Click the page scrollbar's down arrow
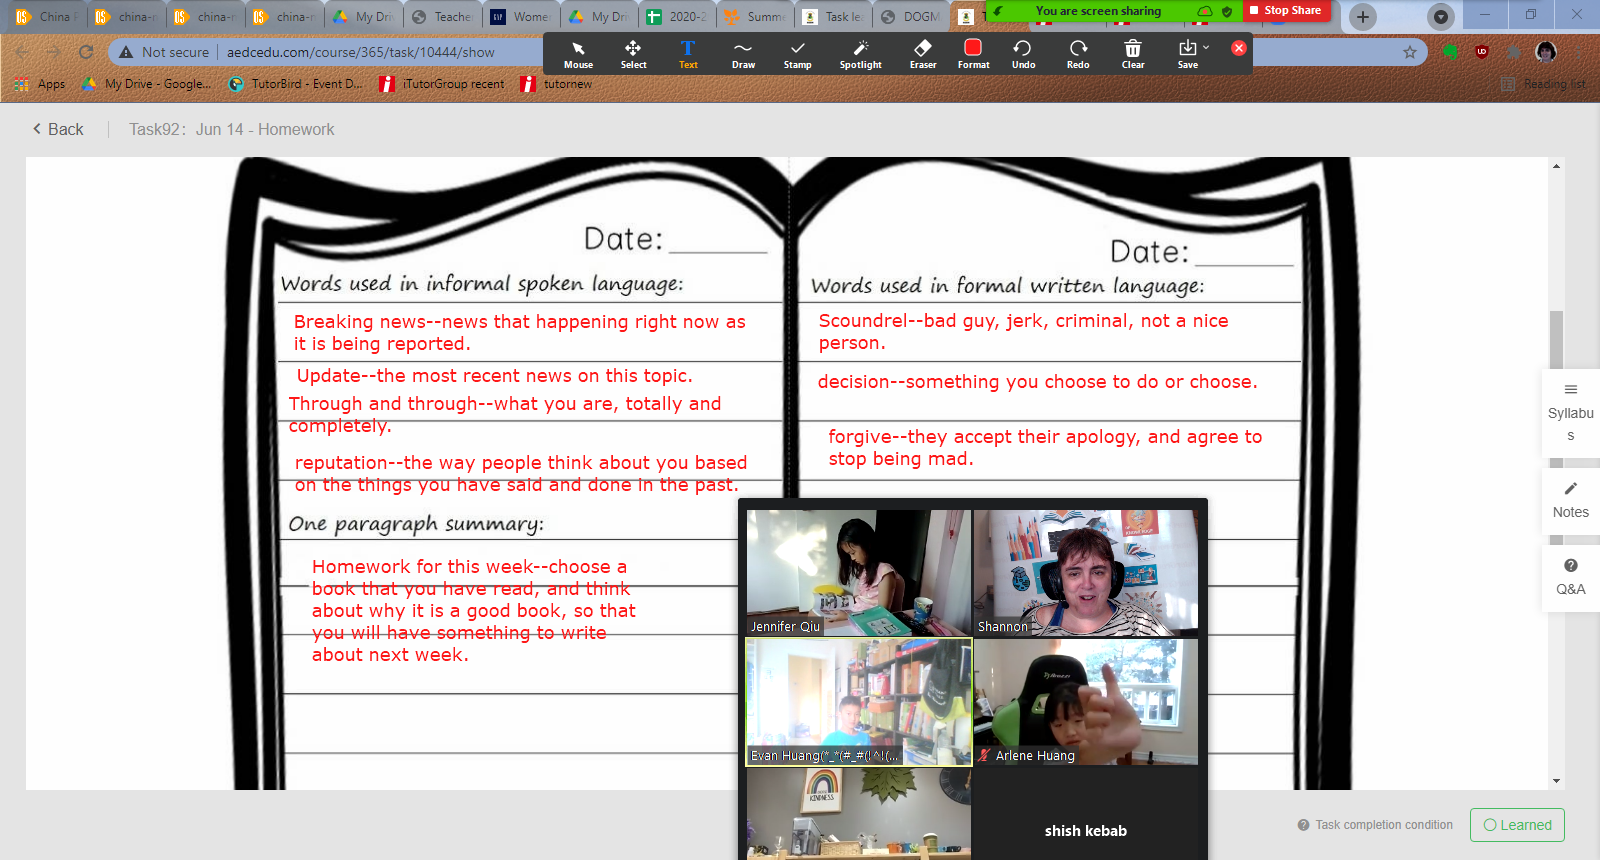1600x860 pixels. [1556, 781]
